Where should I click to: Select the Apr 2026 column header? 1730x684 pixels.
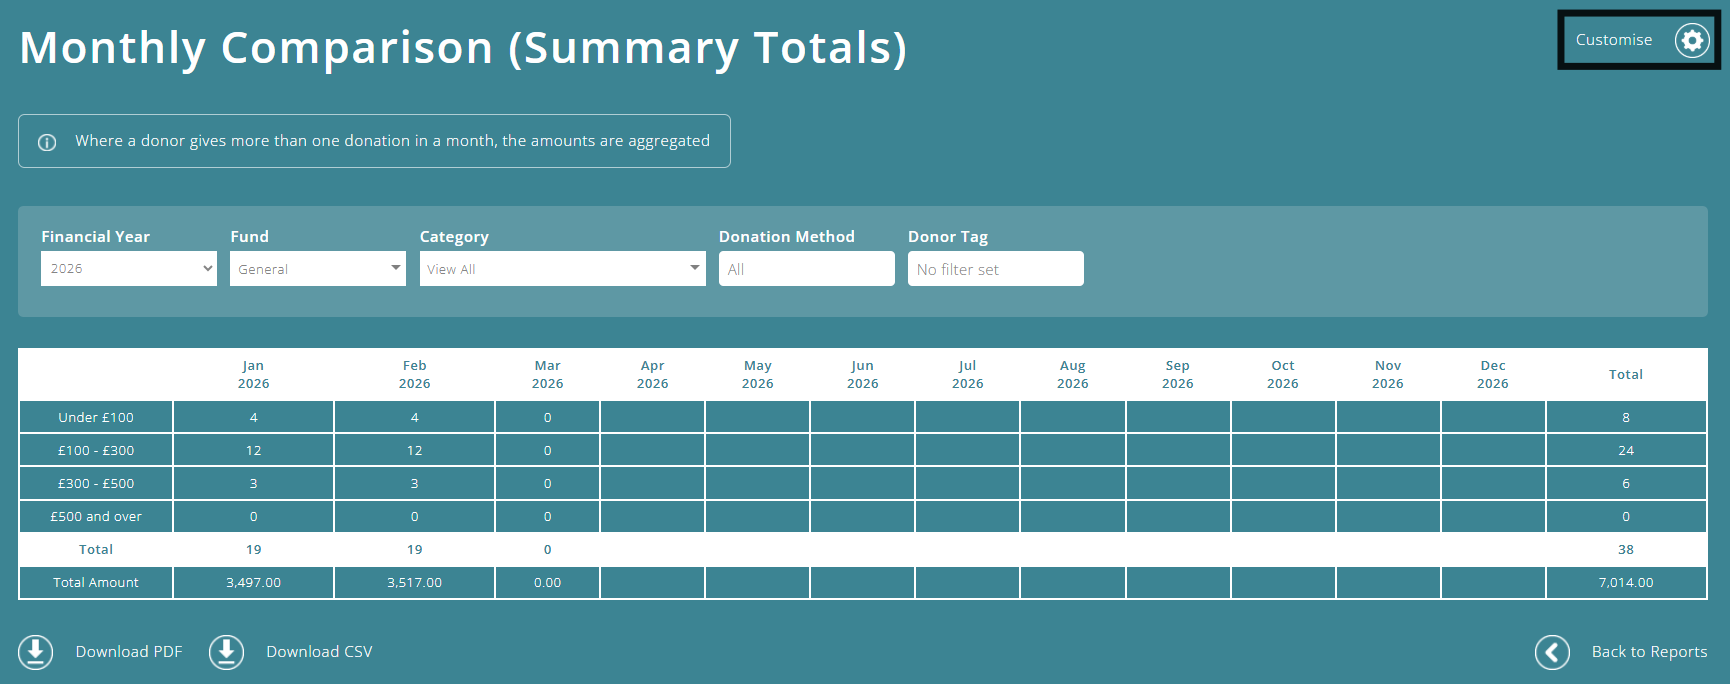652,374
